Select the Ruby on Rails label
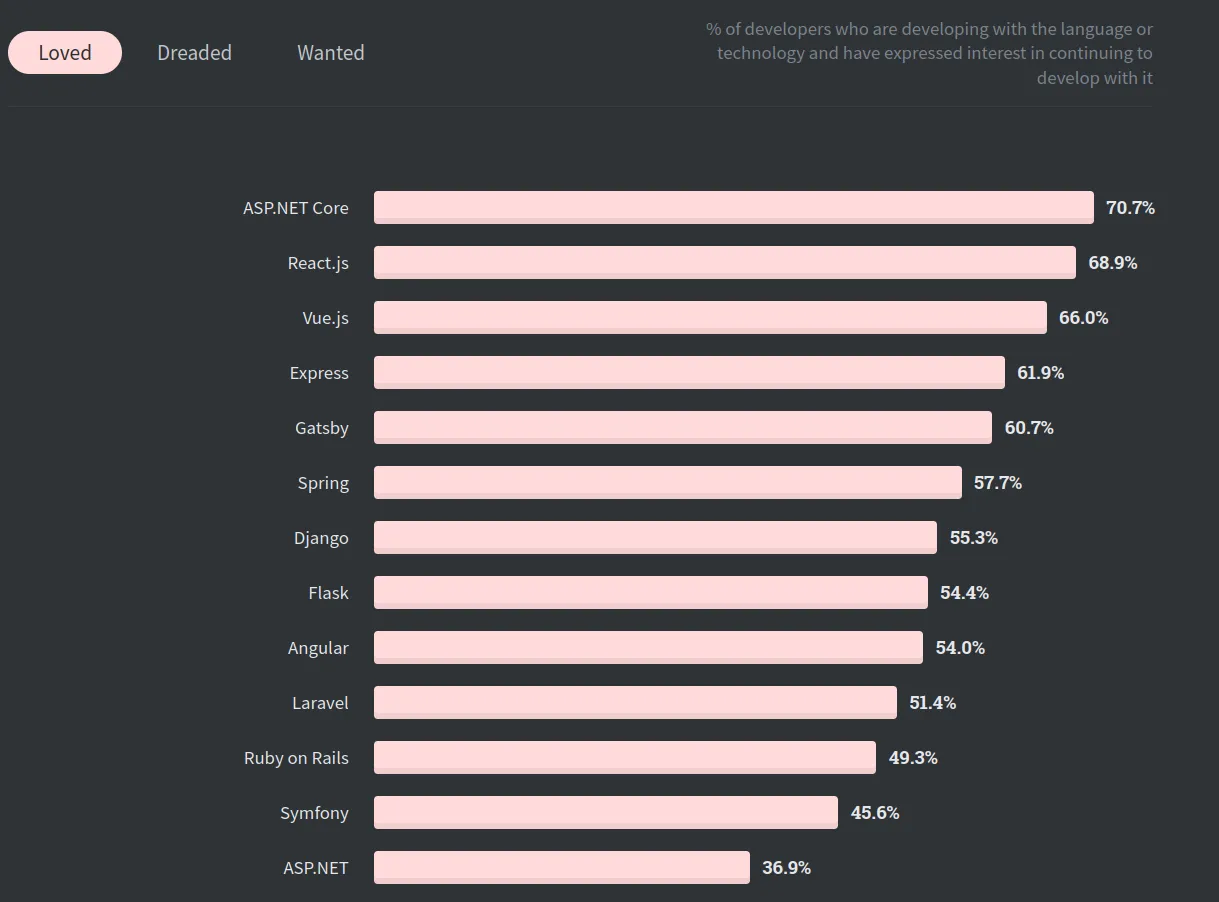Viewport: 1219px width, 902px height. [296, 757]
